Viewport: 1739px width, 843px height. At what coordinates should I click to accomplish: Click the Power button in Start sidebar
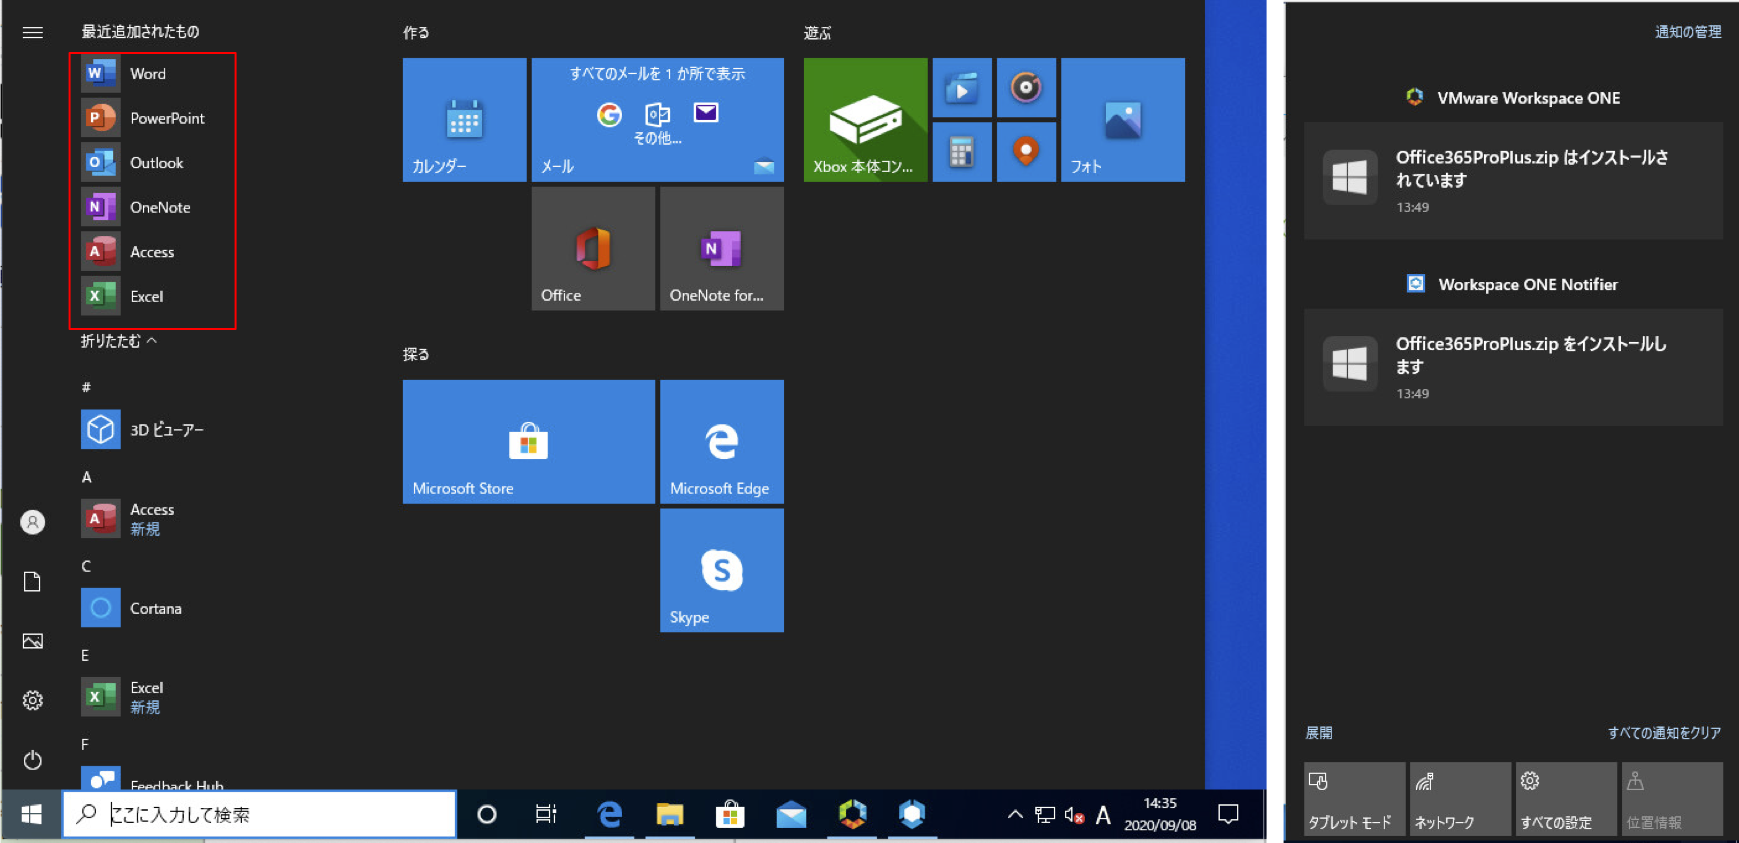(33, 760)
